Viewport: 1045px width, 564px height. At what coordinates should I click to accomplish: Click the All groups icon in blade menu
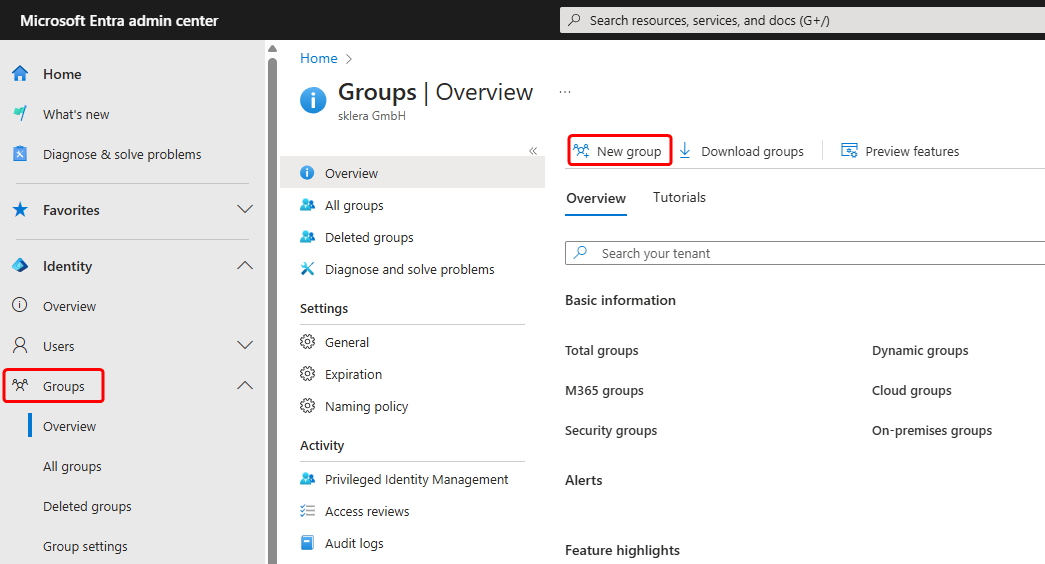307,205
